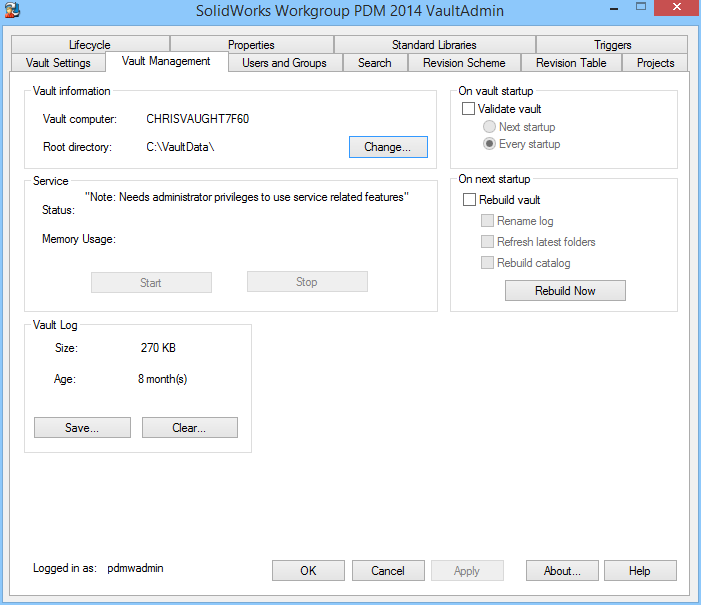
Task: Click the Apply button
Action: pyautogui.click(x=467, y=571)
